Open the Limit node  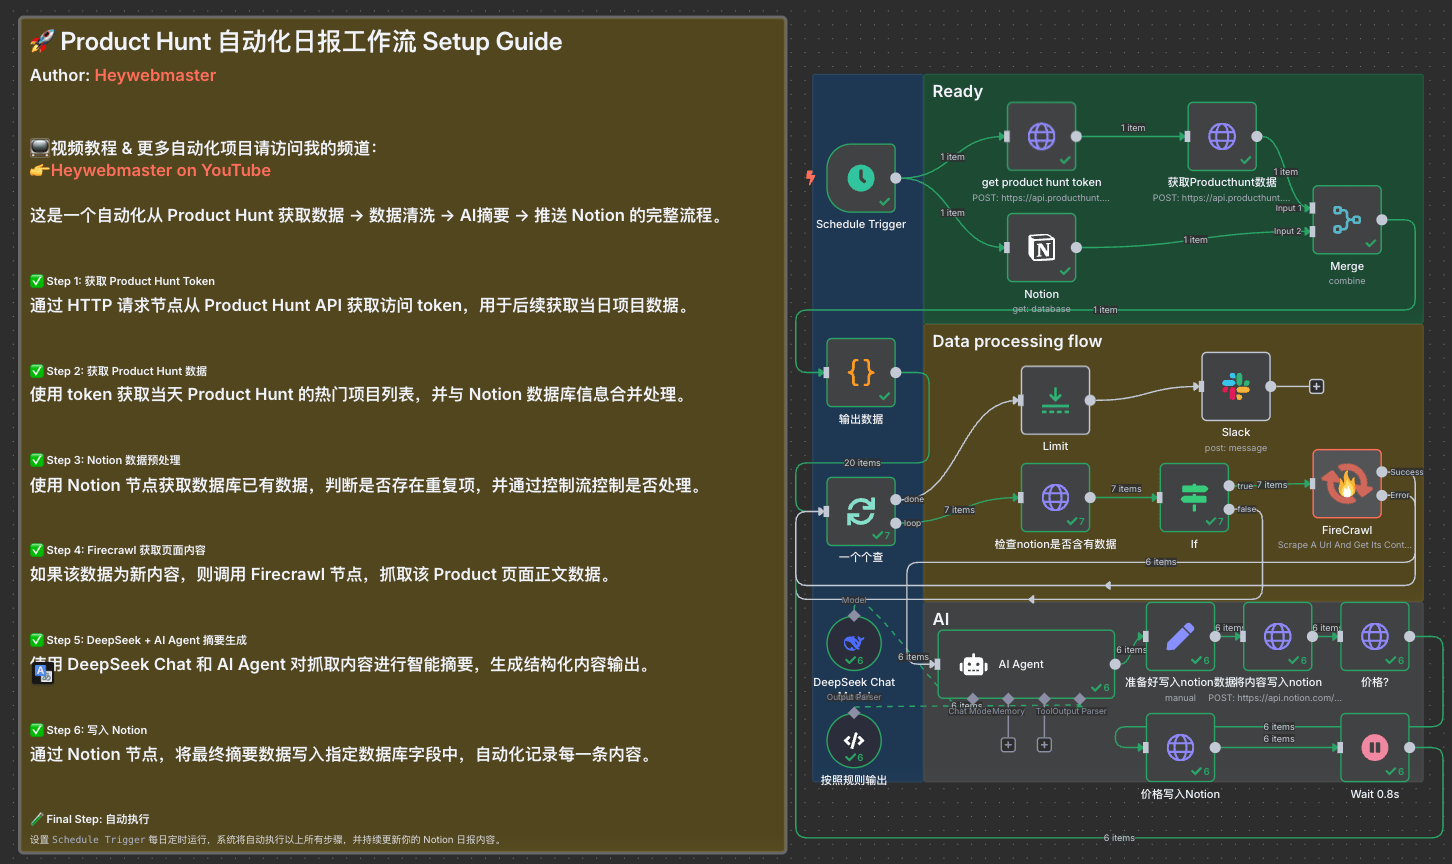[1054, 399]
